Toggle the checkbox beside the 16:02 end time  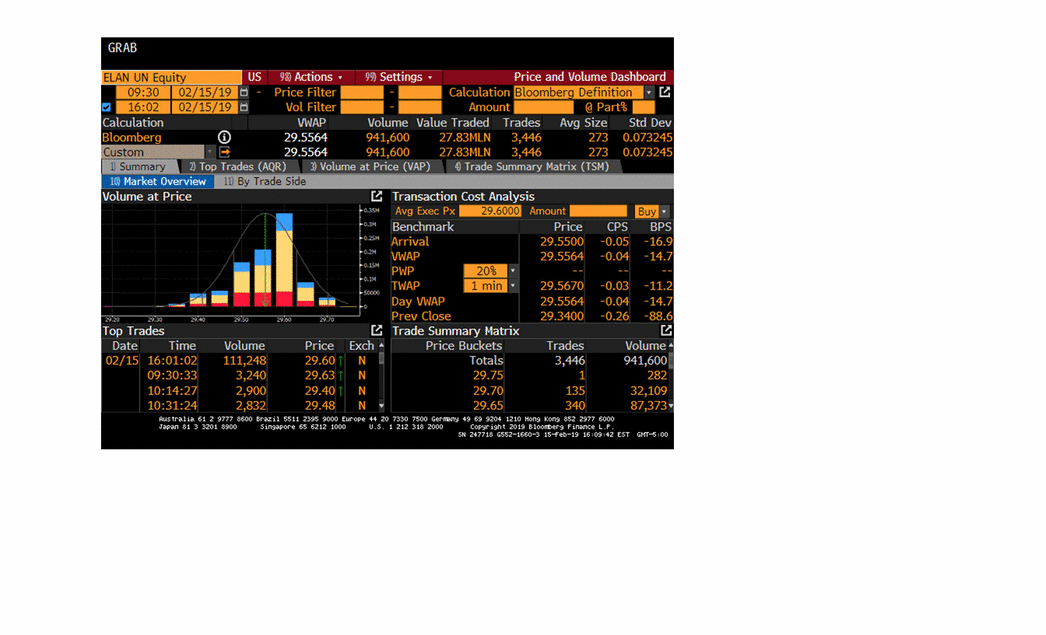pos(107,107)
